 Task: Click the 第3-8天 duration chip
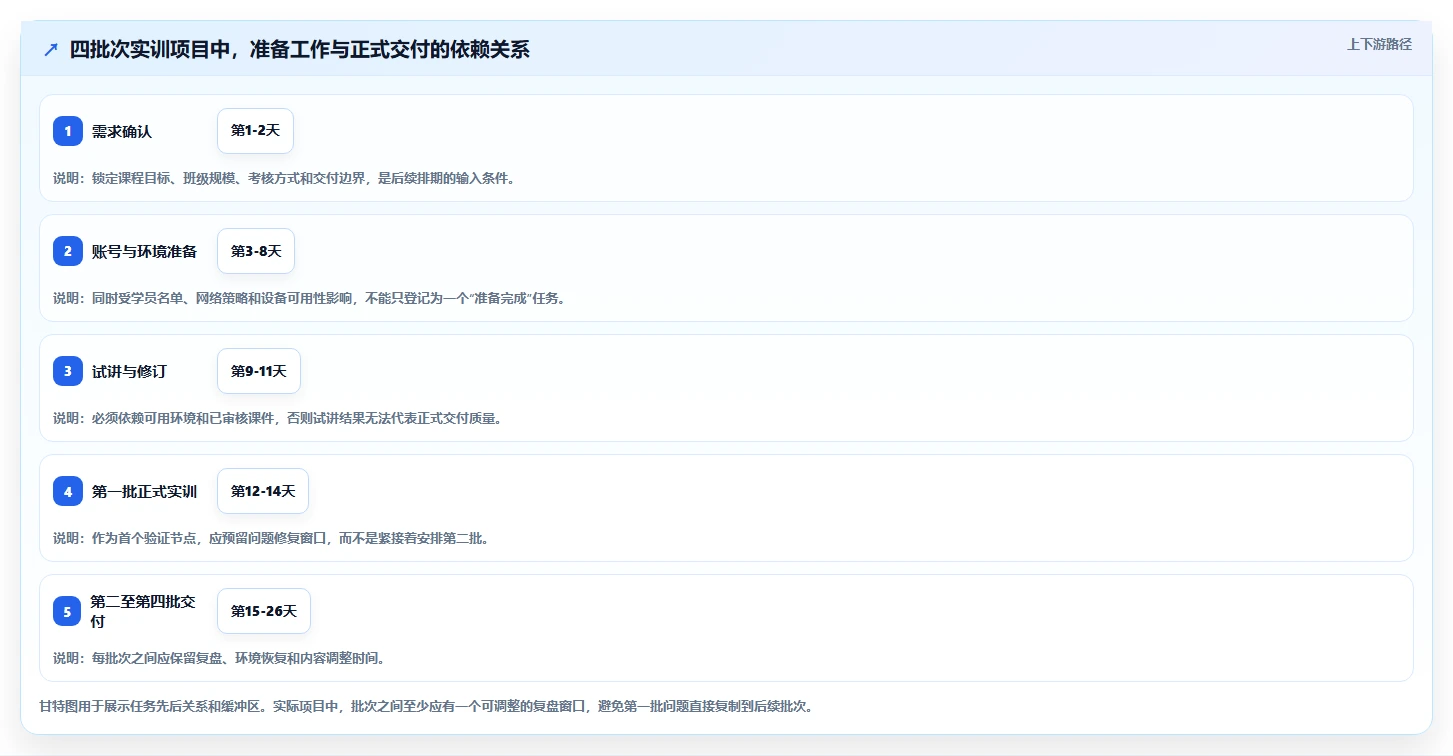coord(256,251)
